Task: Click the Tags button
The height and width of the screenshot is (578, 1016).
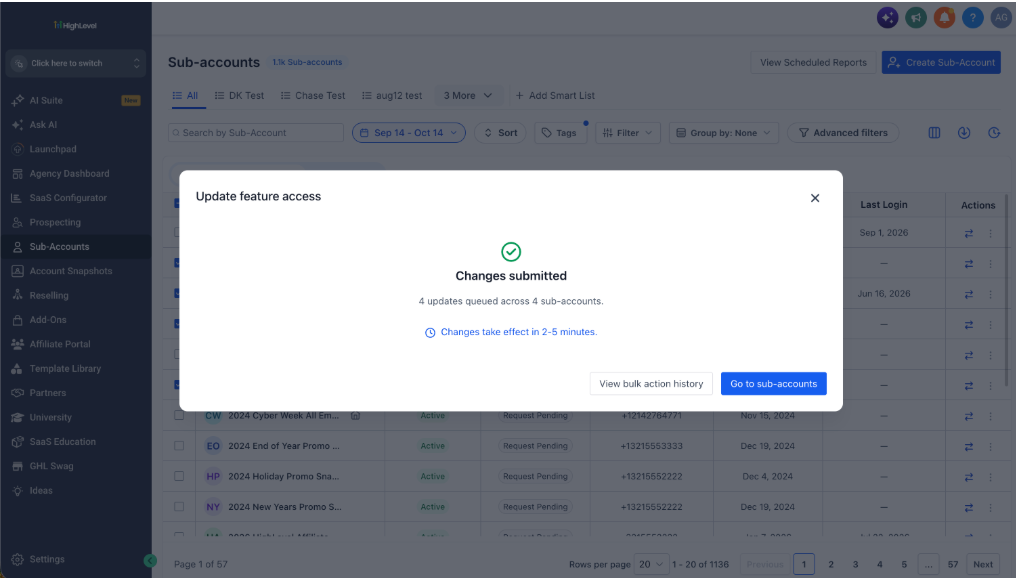Action: click(x=560, y=133)
